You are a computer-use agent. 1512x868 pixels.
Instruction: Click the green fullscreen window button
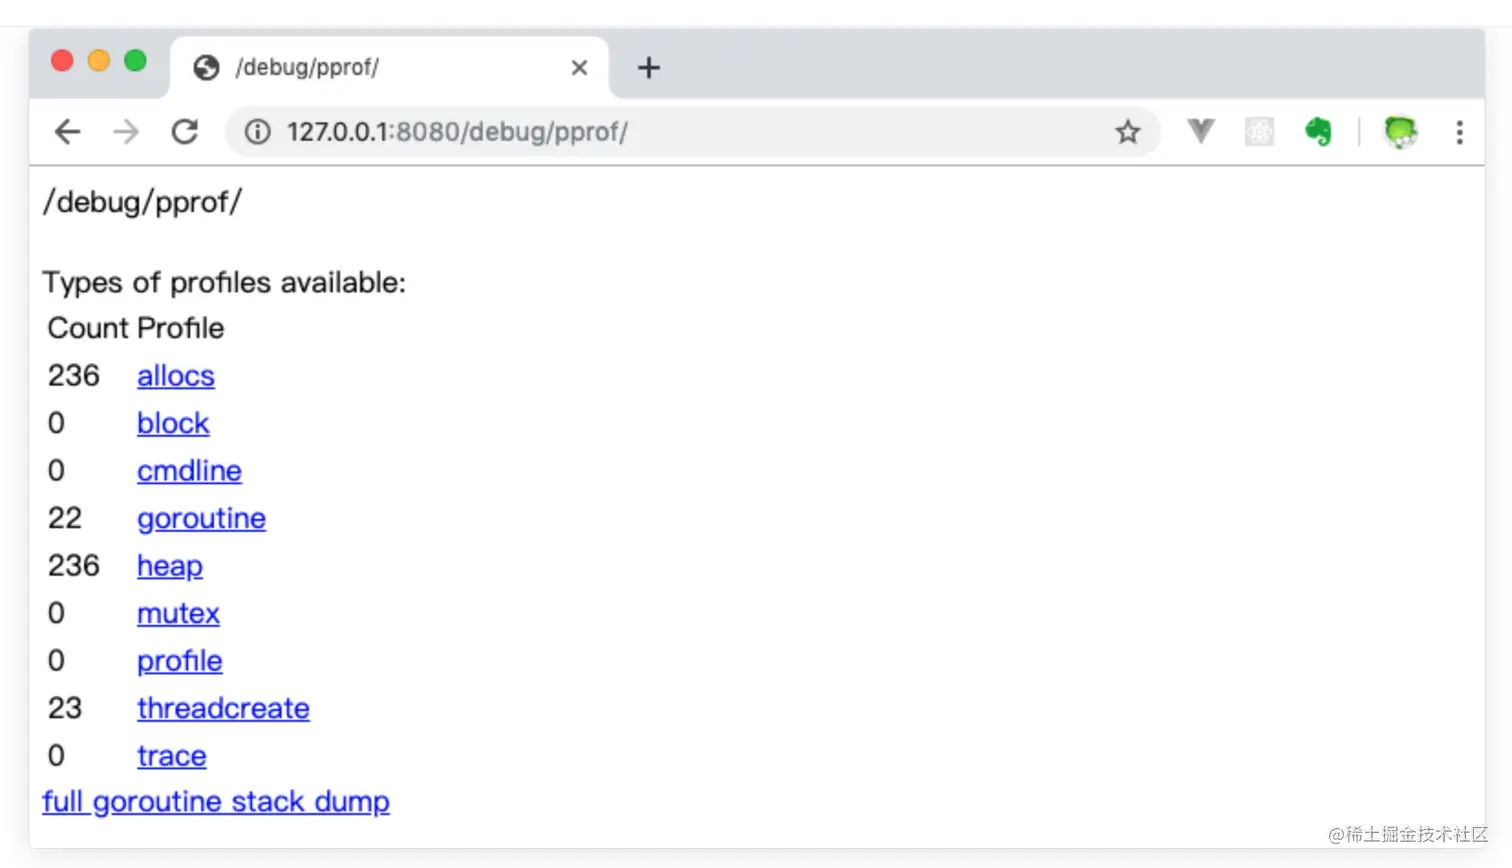point(135,61)
